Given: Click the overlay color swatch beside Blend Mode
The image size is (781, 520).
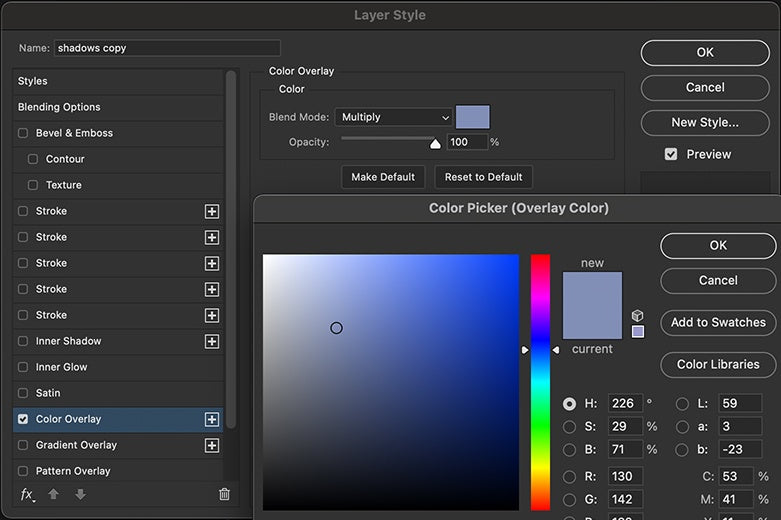Looking at the screenshot, I should tap(473, 117).
